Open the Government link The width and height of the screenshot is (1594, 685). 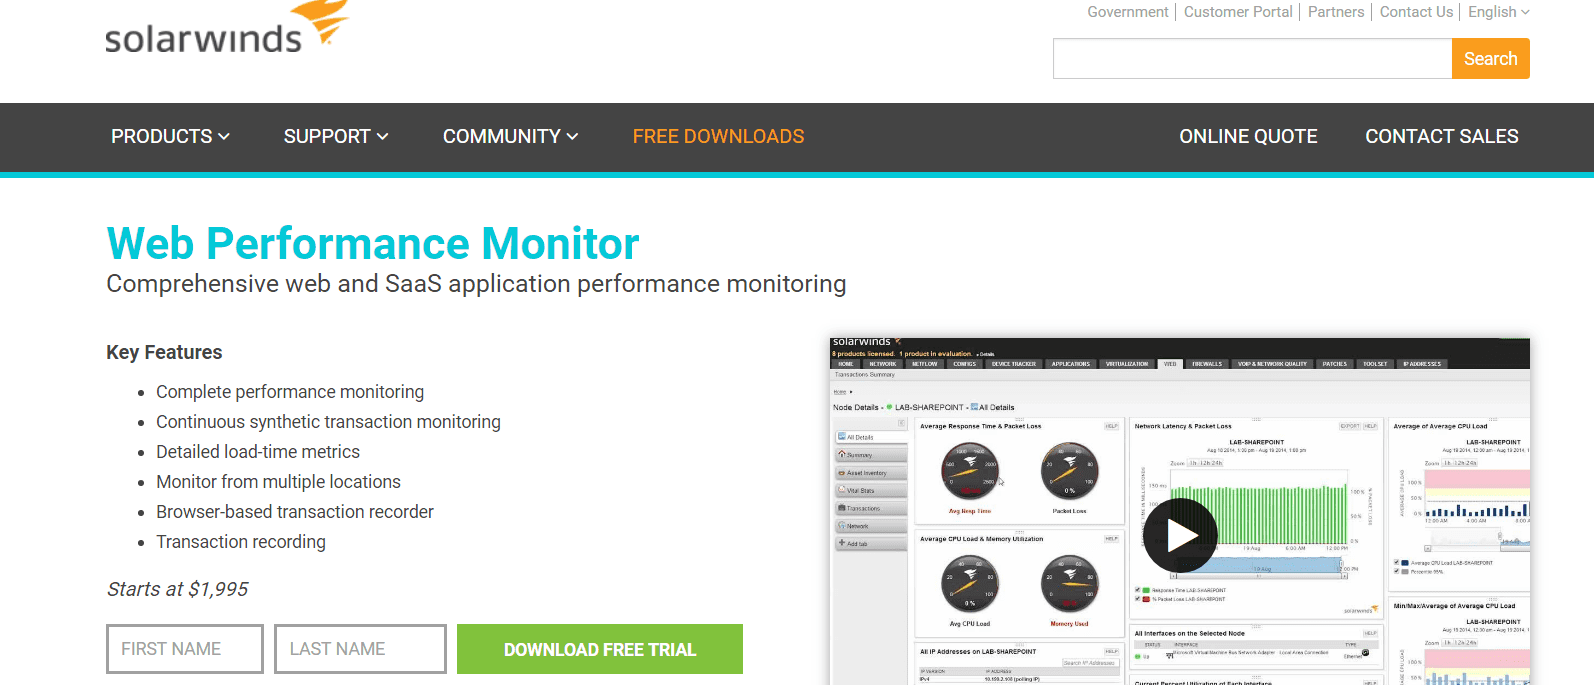(1127, 12)
